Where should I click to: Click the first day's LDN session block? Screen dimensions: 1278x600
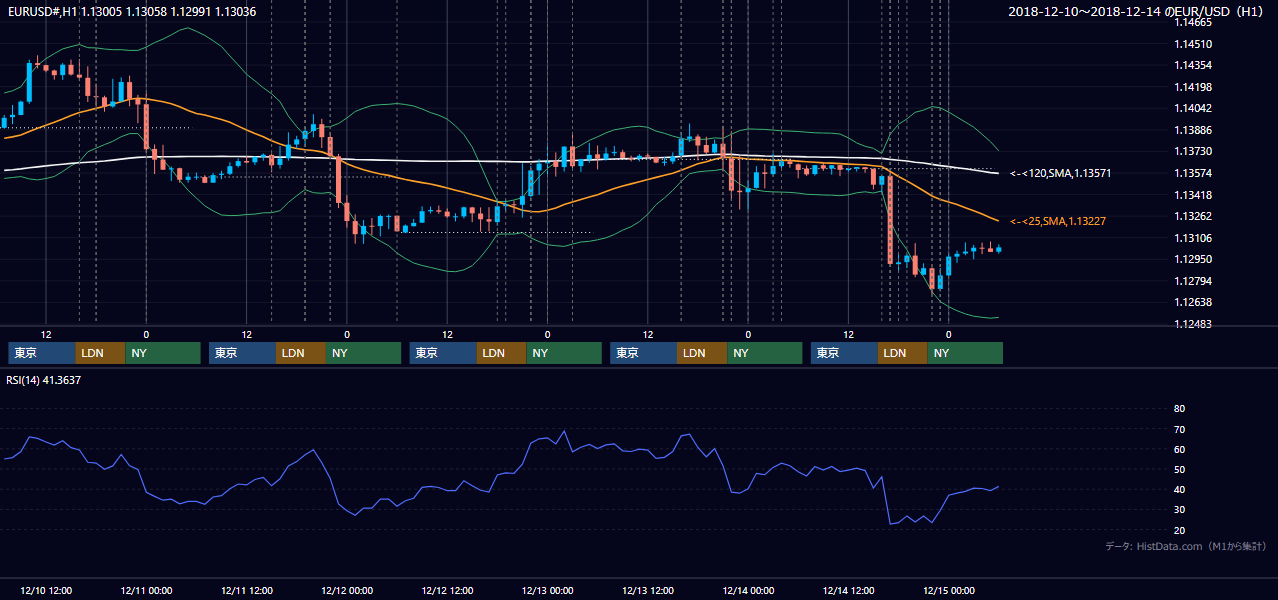pyautogui.click(x=101, y=353)
